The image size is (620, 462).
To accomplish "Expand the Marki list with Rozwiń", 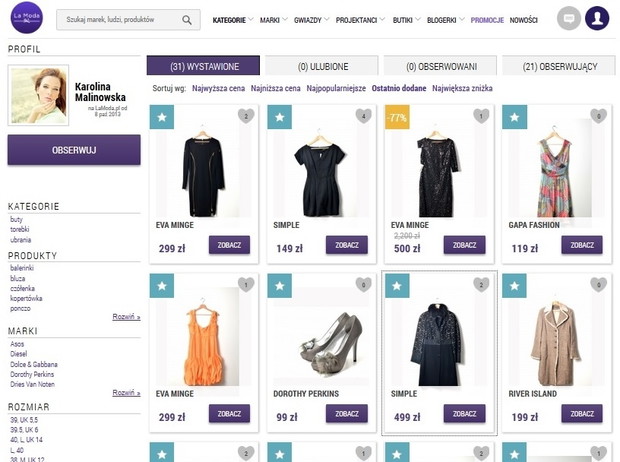I will tap(126, 392).
